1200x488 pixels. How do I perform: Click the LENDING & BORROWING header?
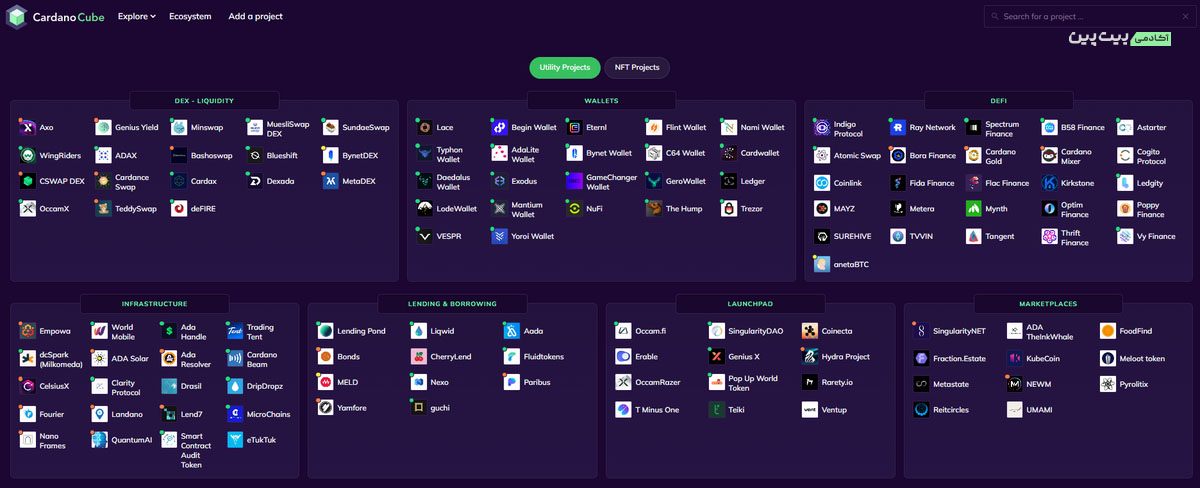(x=452, y=303)
